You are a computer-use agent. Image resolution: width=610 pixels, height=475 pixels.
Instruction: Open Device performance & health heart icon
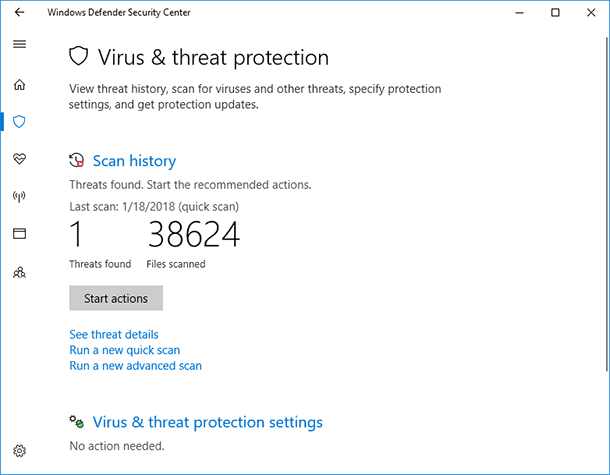[x=19, y=159]
